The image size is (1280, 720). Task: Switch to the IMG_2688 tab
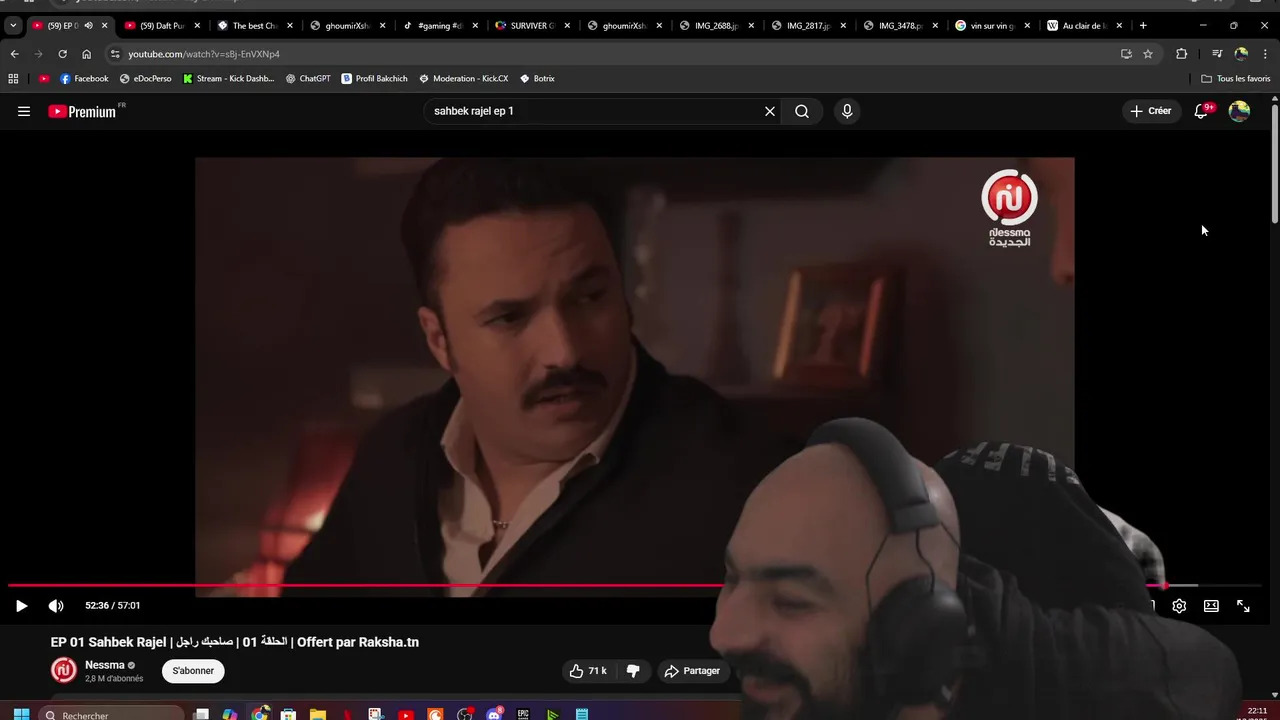(715, 26)
